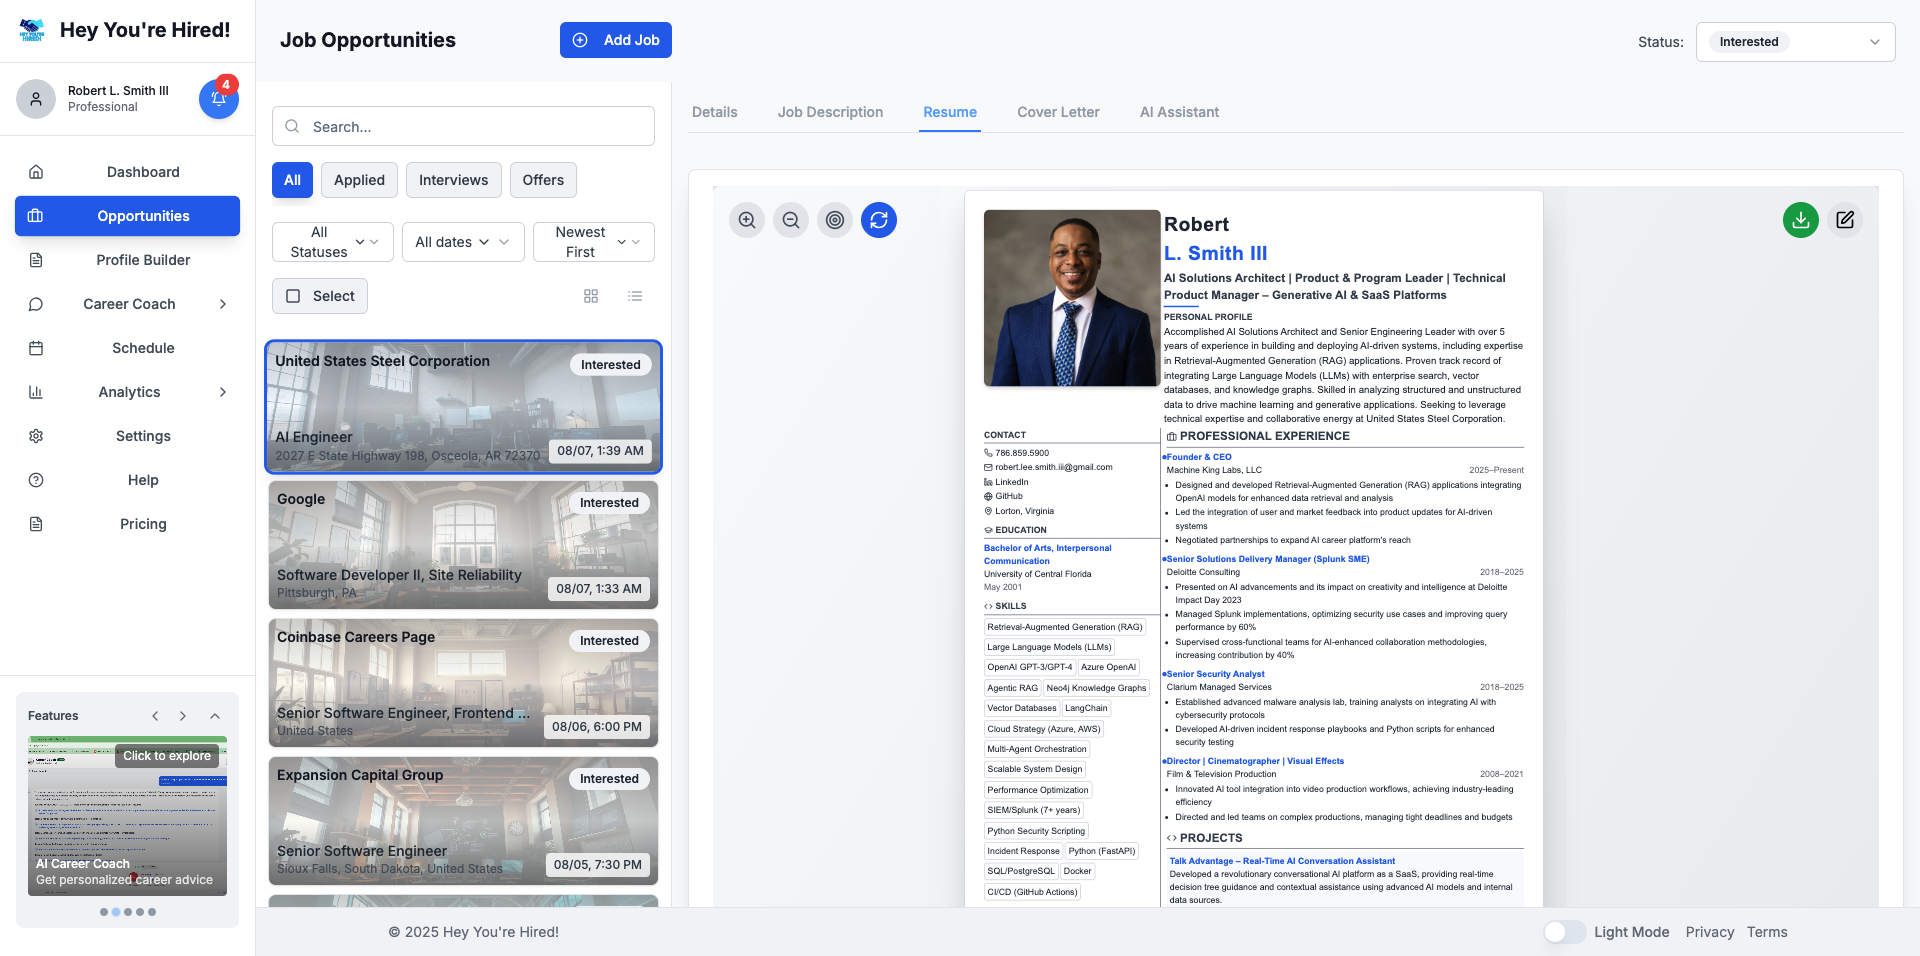Click the target reset zoom icon
This screenshot has width=1920, height=956.
pos(835,220)
